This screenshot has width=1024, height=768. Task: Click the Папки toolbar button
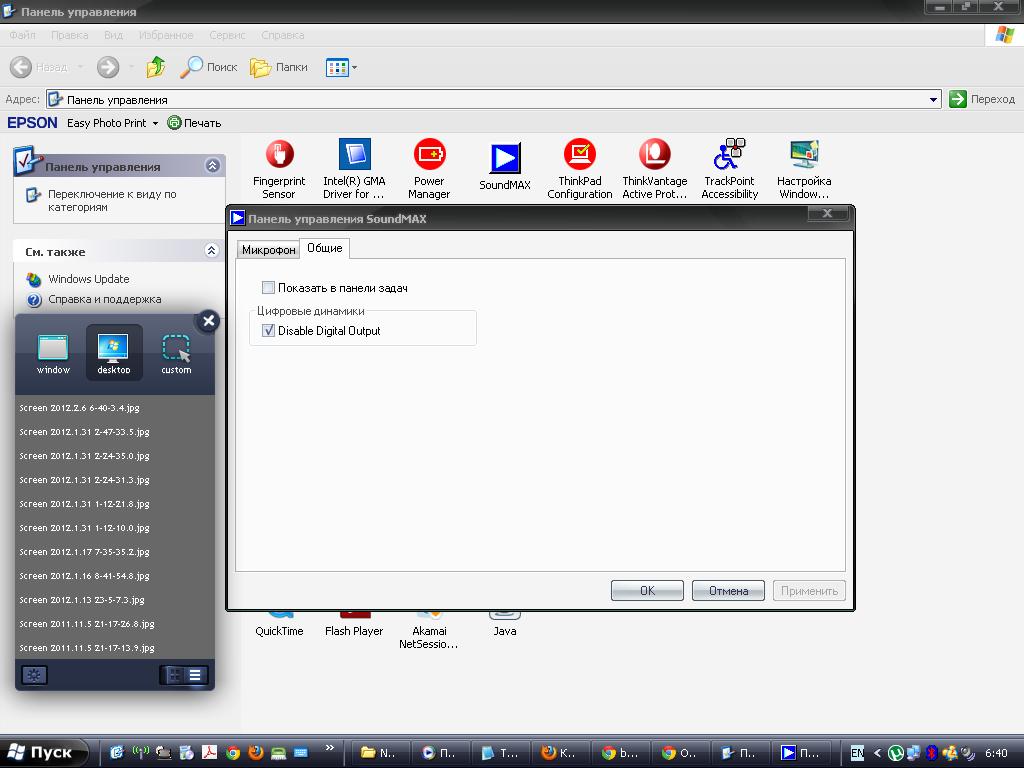tap(279, 67)
